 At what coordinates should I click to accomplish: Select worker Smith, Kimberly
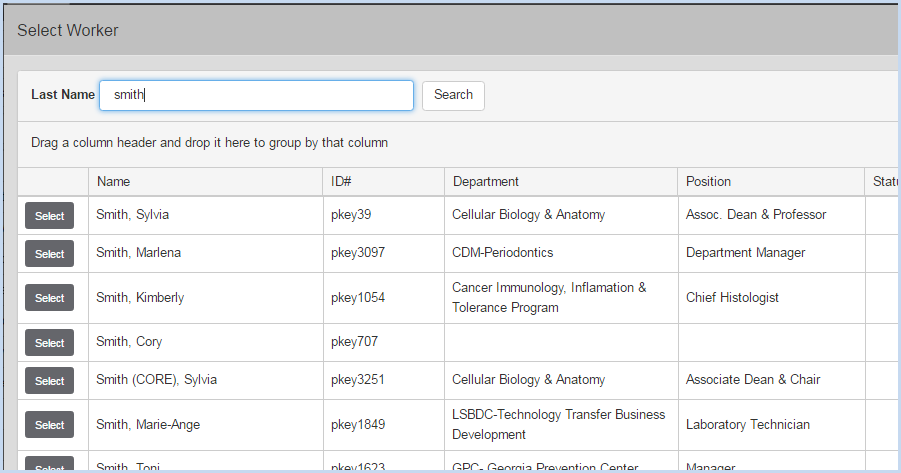click(49, 298)
